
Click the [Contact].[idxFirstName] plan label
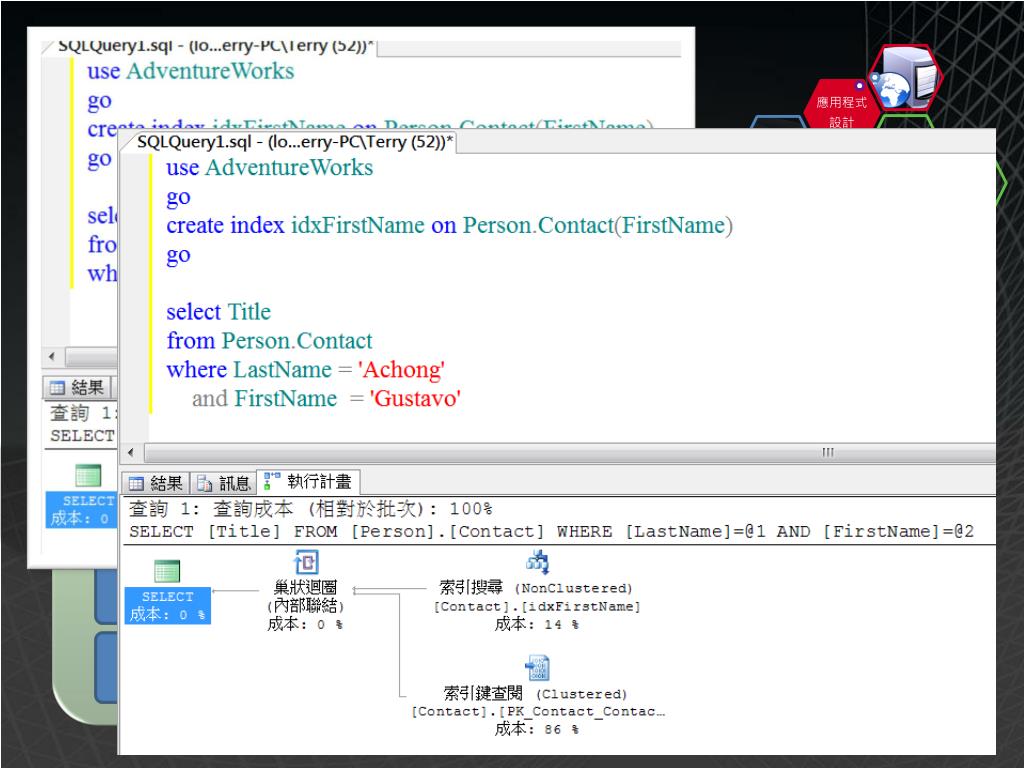537,607
